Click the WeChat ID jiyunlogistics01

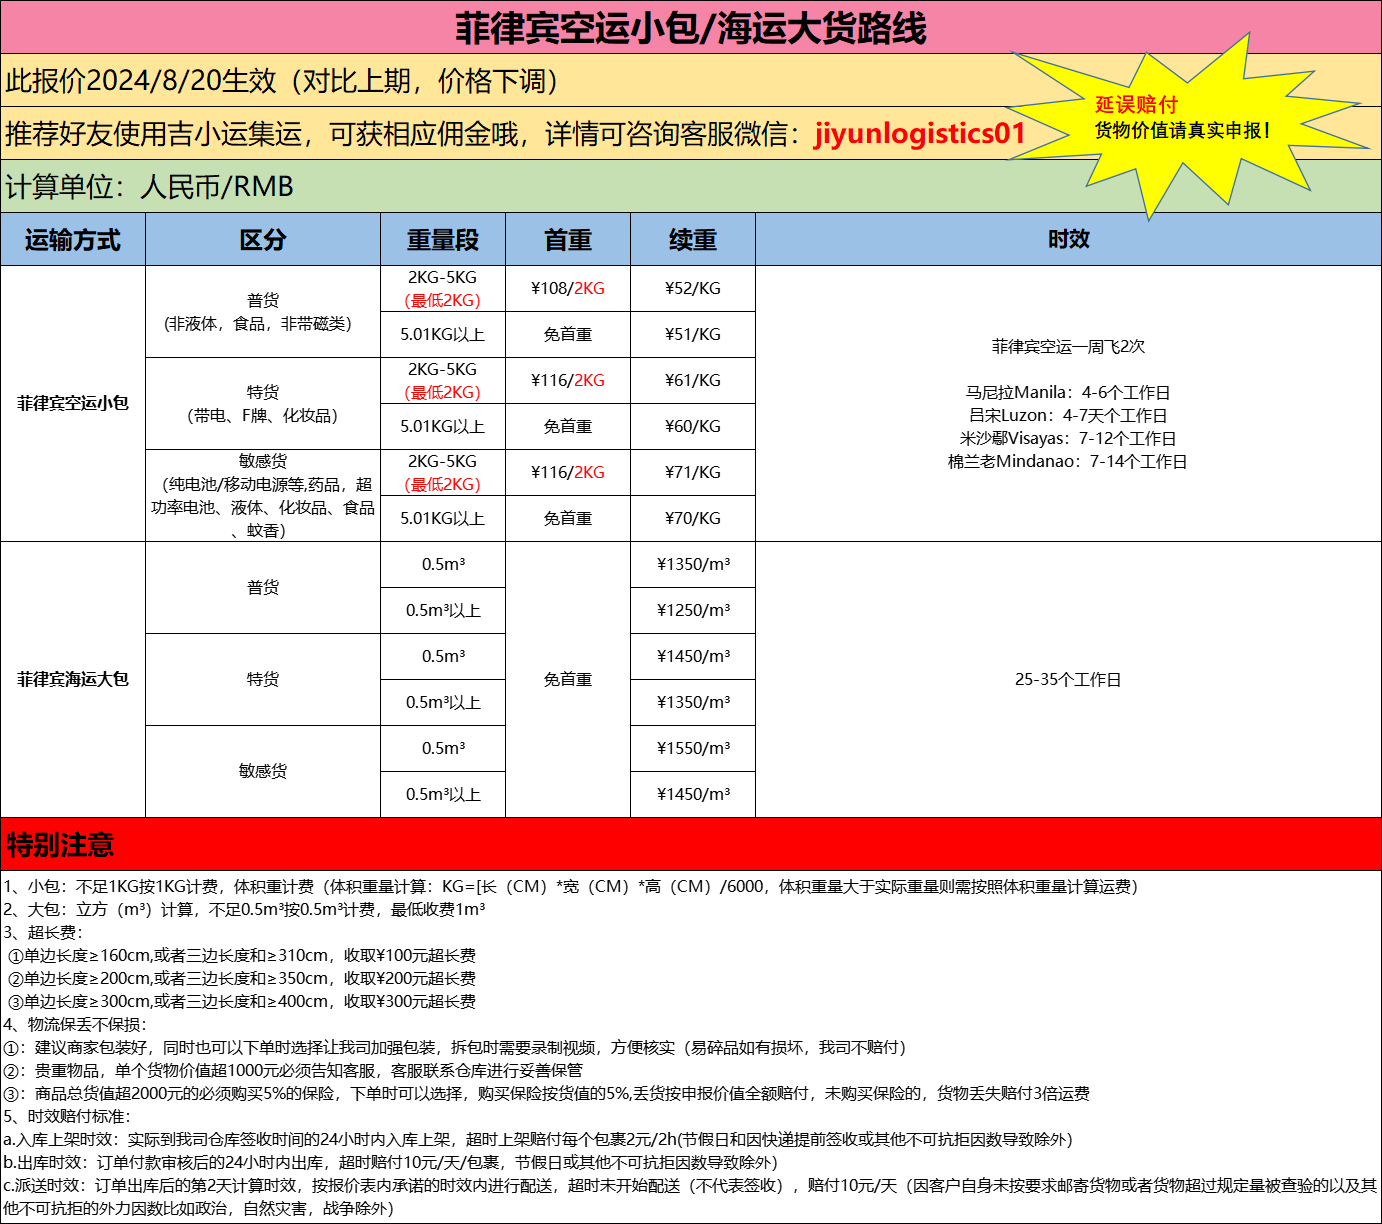tap(920, 134)
